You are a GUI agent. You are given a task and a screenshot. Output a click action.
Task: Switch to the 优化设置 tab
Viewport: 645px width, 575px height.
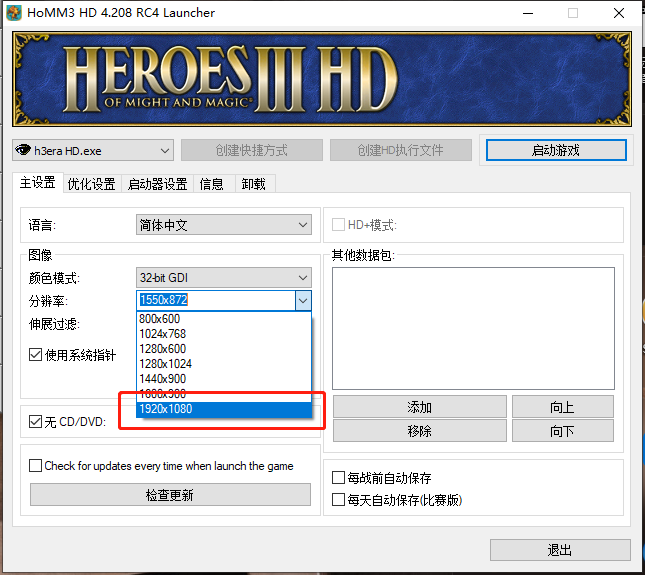click(x=91, y=184)
